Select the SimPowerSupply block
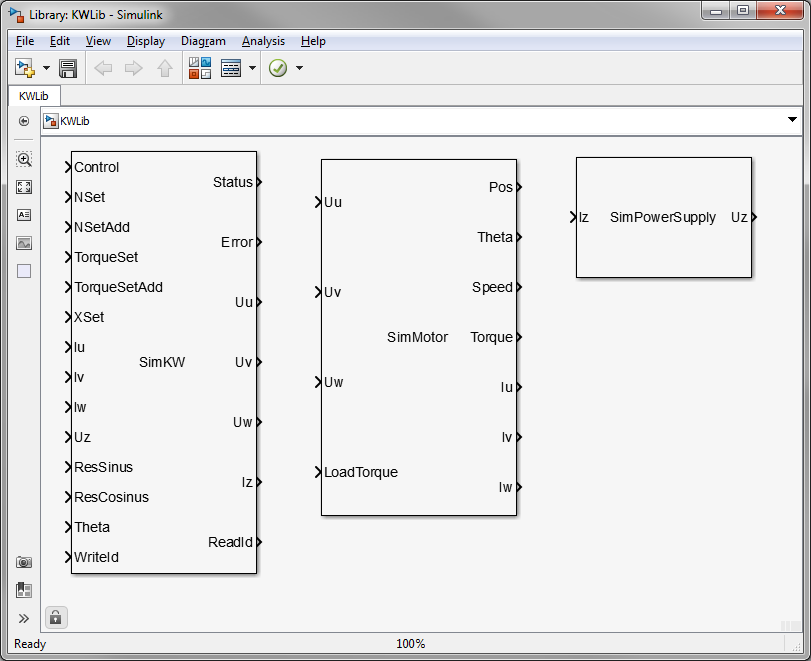The image size is (811, 661). [663, 217]
